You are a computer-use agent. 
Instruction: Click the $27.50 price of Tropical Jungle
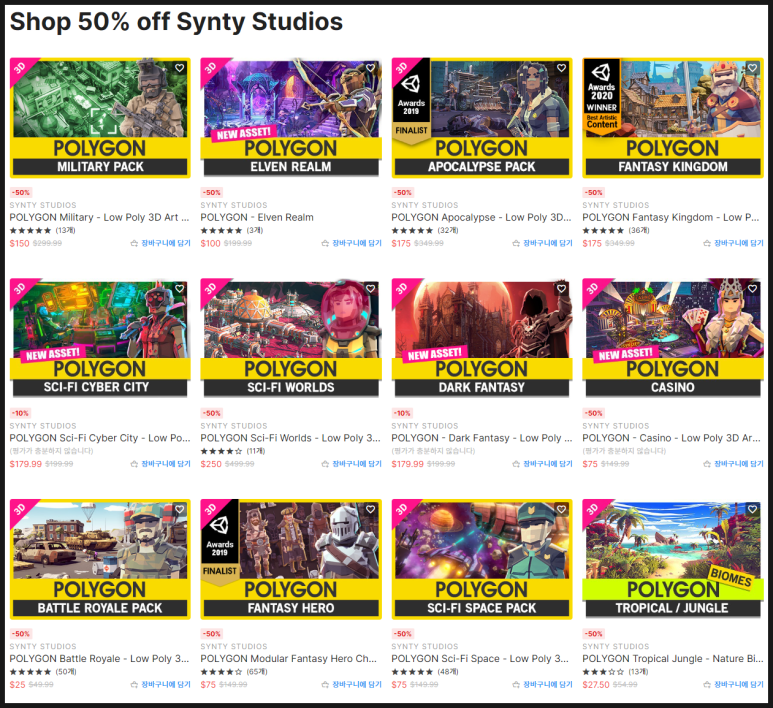click(596, 684)
